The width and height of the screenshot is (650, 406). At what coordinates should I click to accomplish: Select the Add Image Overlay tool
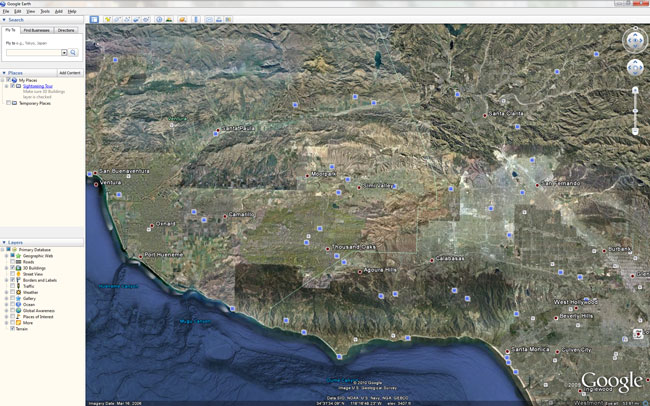click(x=136, y=19)
